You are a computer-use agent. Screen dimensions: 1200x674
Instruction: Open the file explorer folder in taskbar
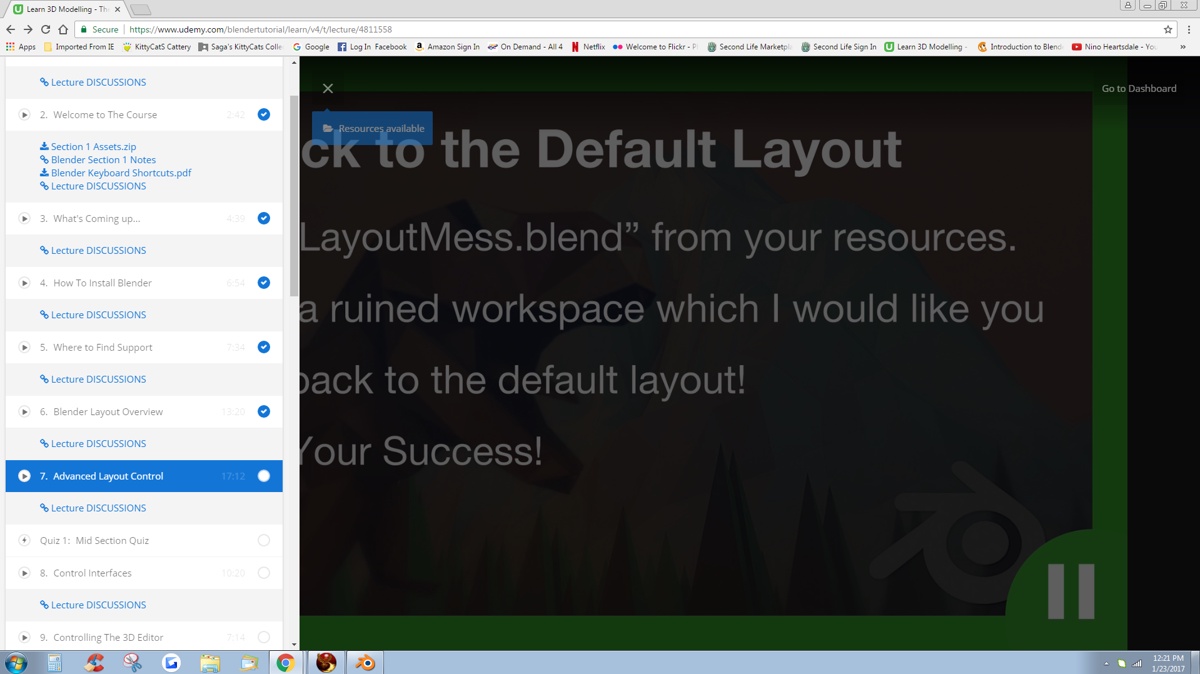tap(210, 662)
